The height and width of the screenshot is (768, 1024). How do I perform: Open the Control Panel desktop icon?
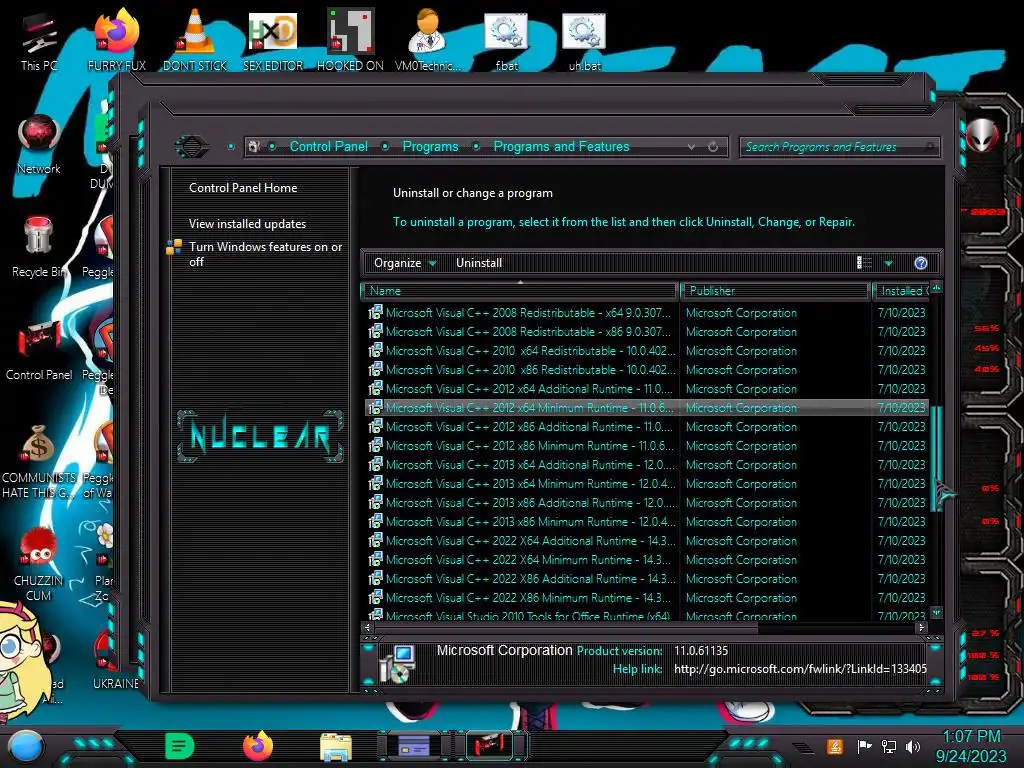pos(39,351)
